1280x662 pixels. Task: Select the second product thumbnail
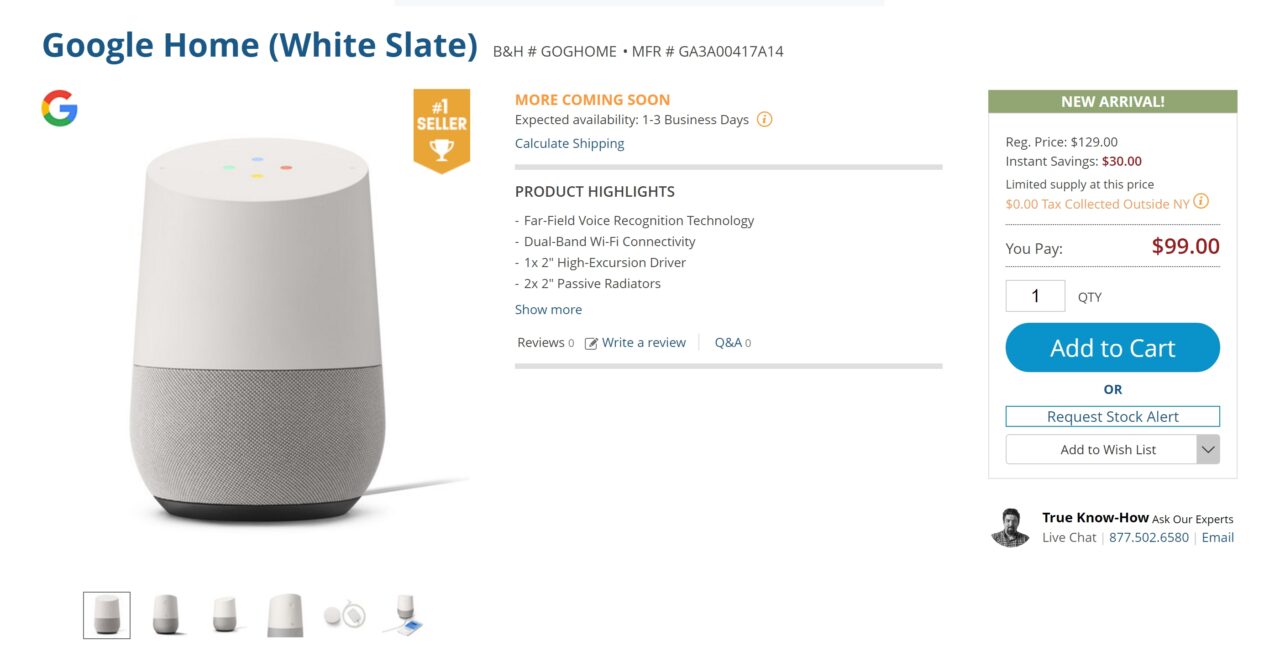pos(166,615)
